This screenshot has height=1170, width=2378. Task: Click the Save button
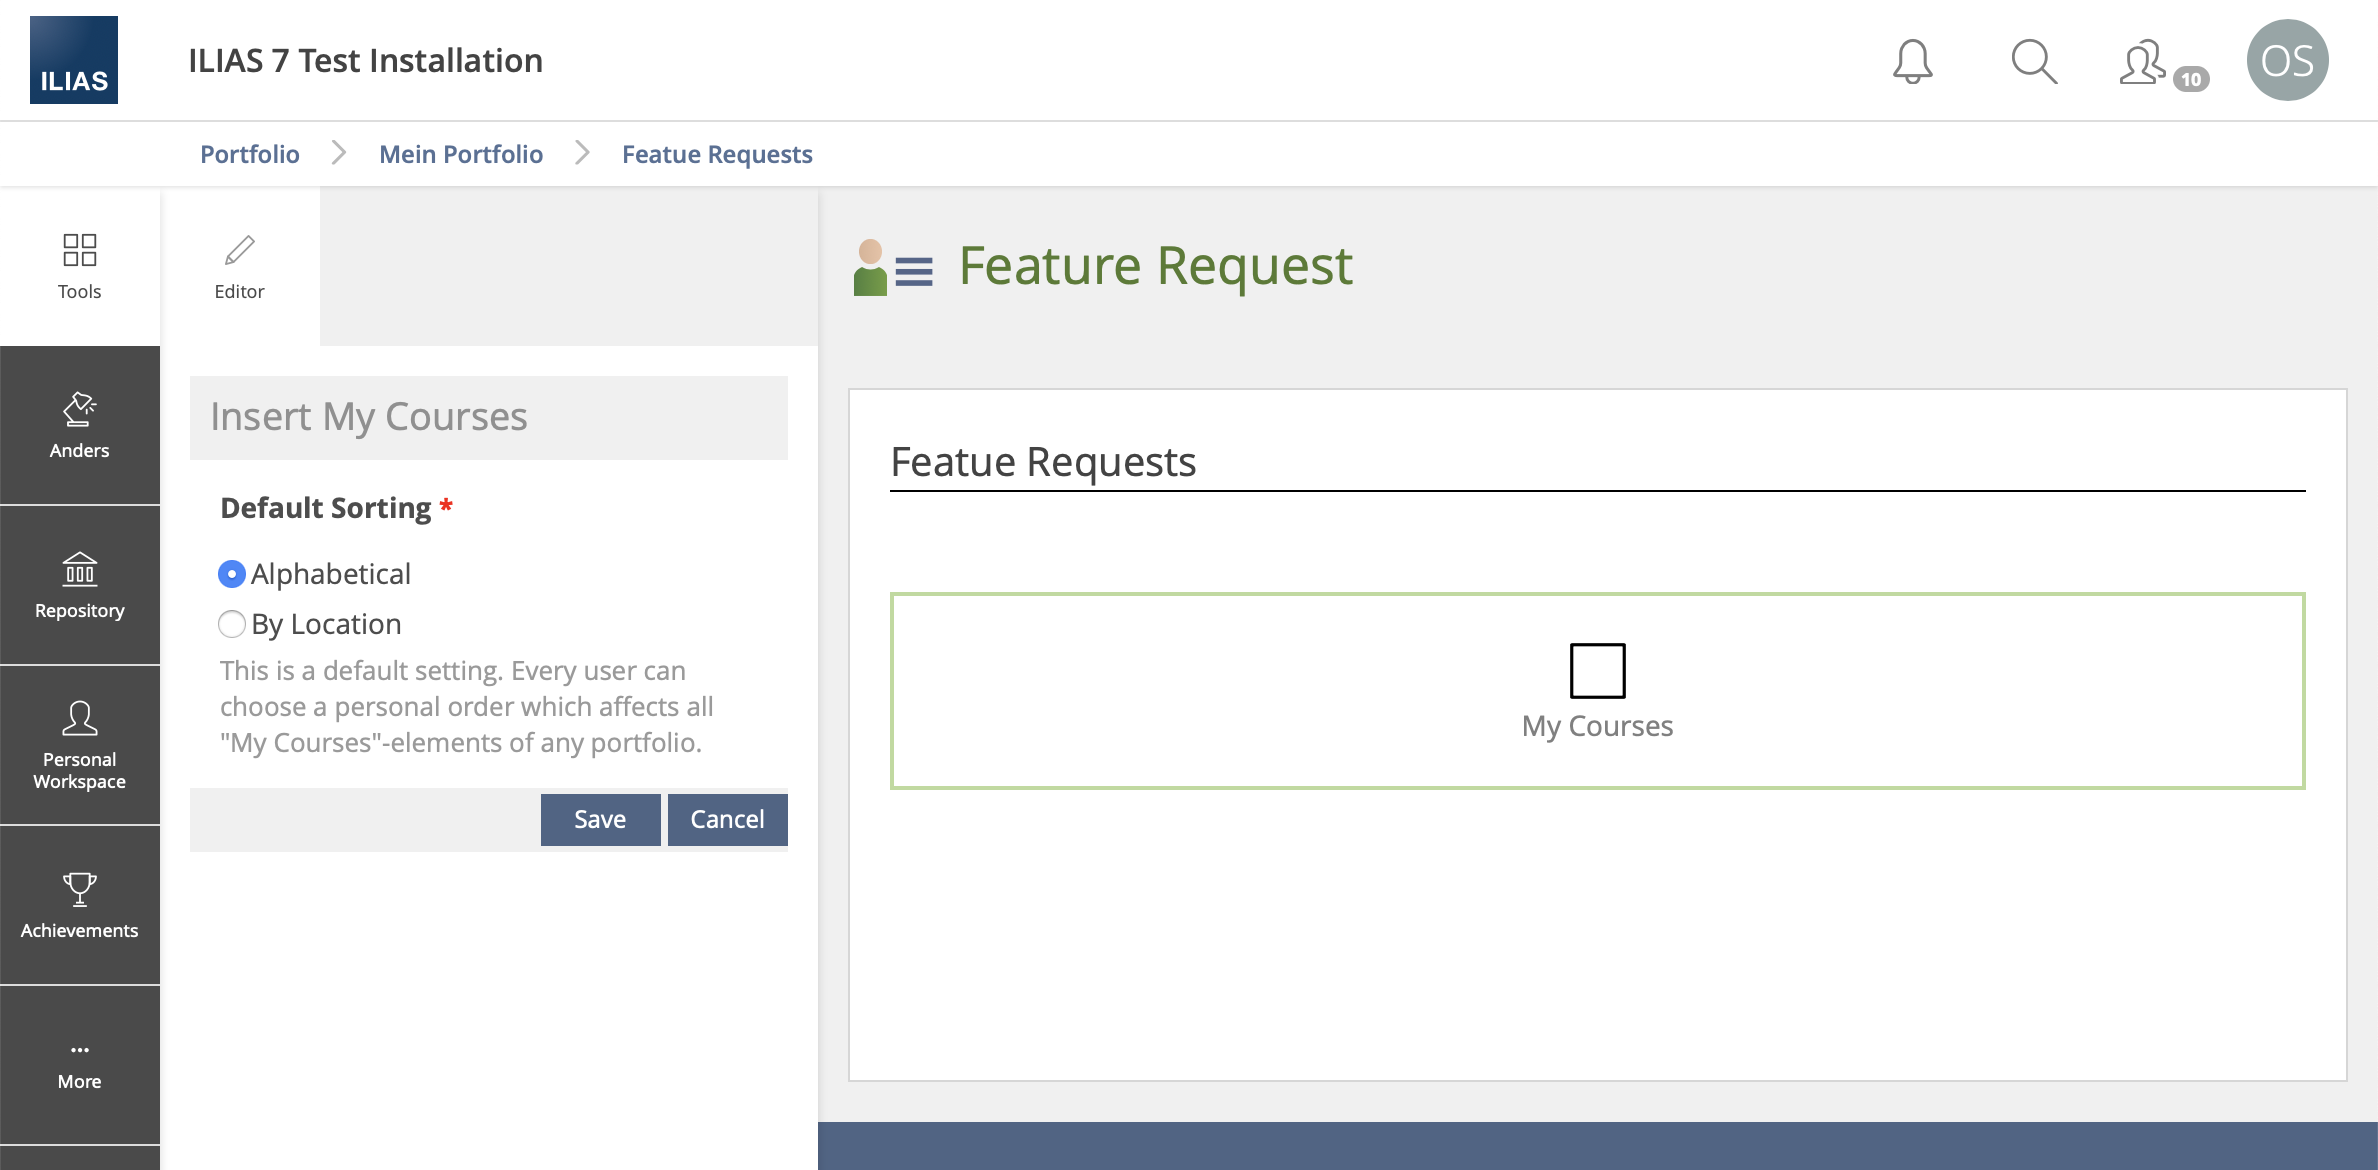pos(600,819)
